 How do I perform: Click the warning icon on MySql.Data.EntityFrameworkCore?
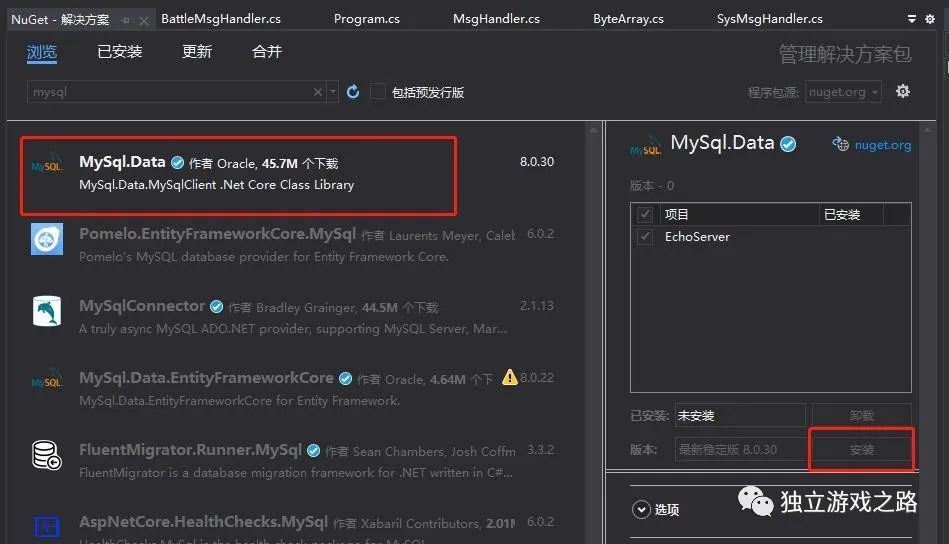pyautogui.click(x=510, y=377)
